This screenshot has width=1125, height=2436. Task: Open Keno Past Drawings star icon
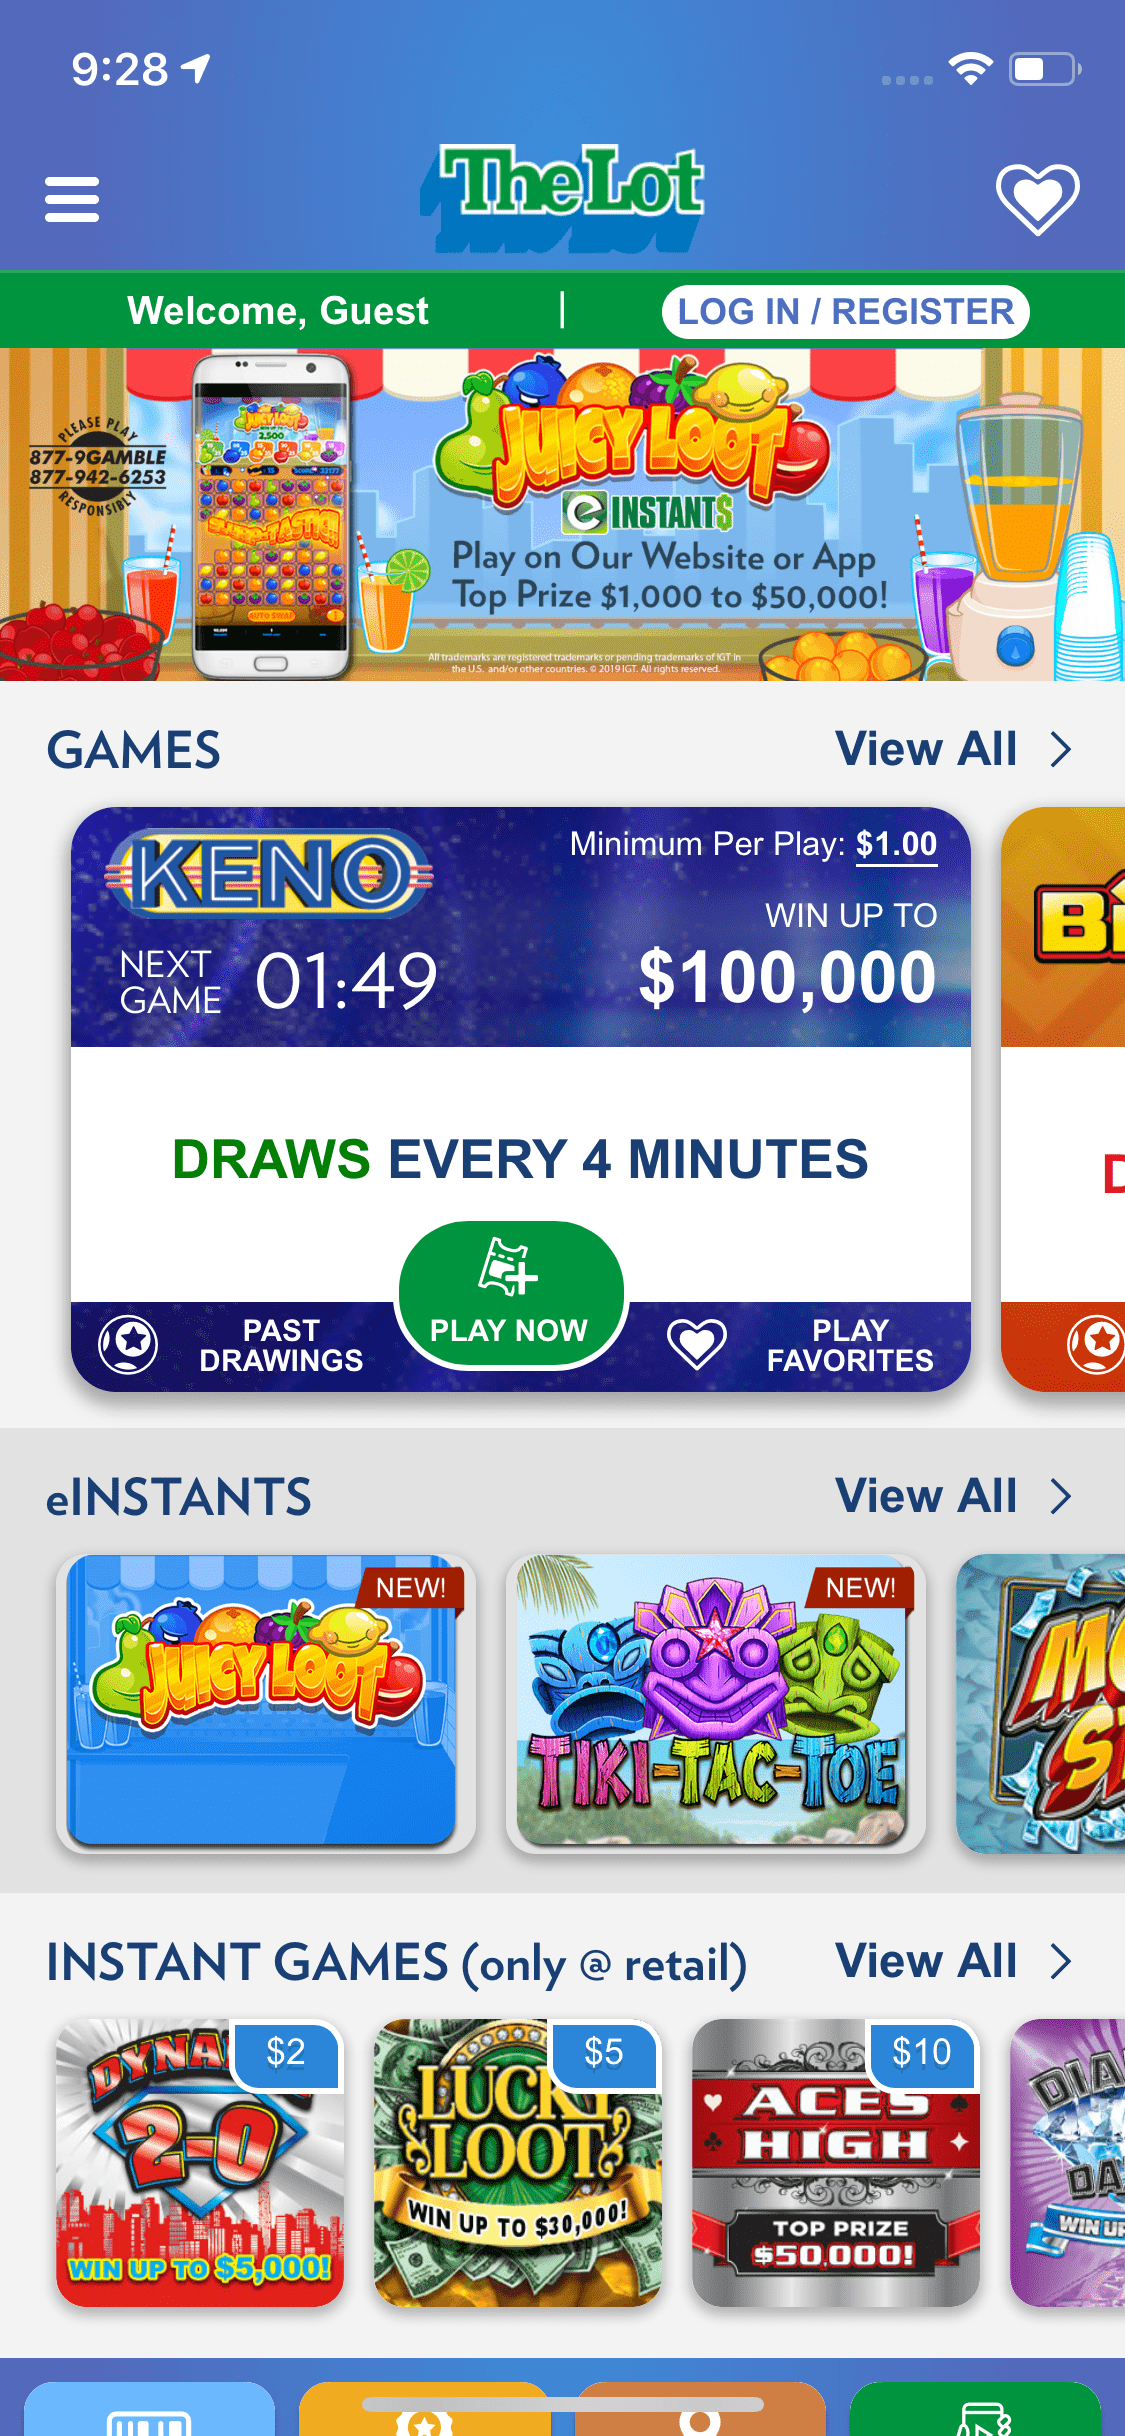[x=128, y=1344]
